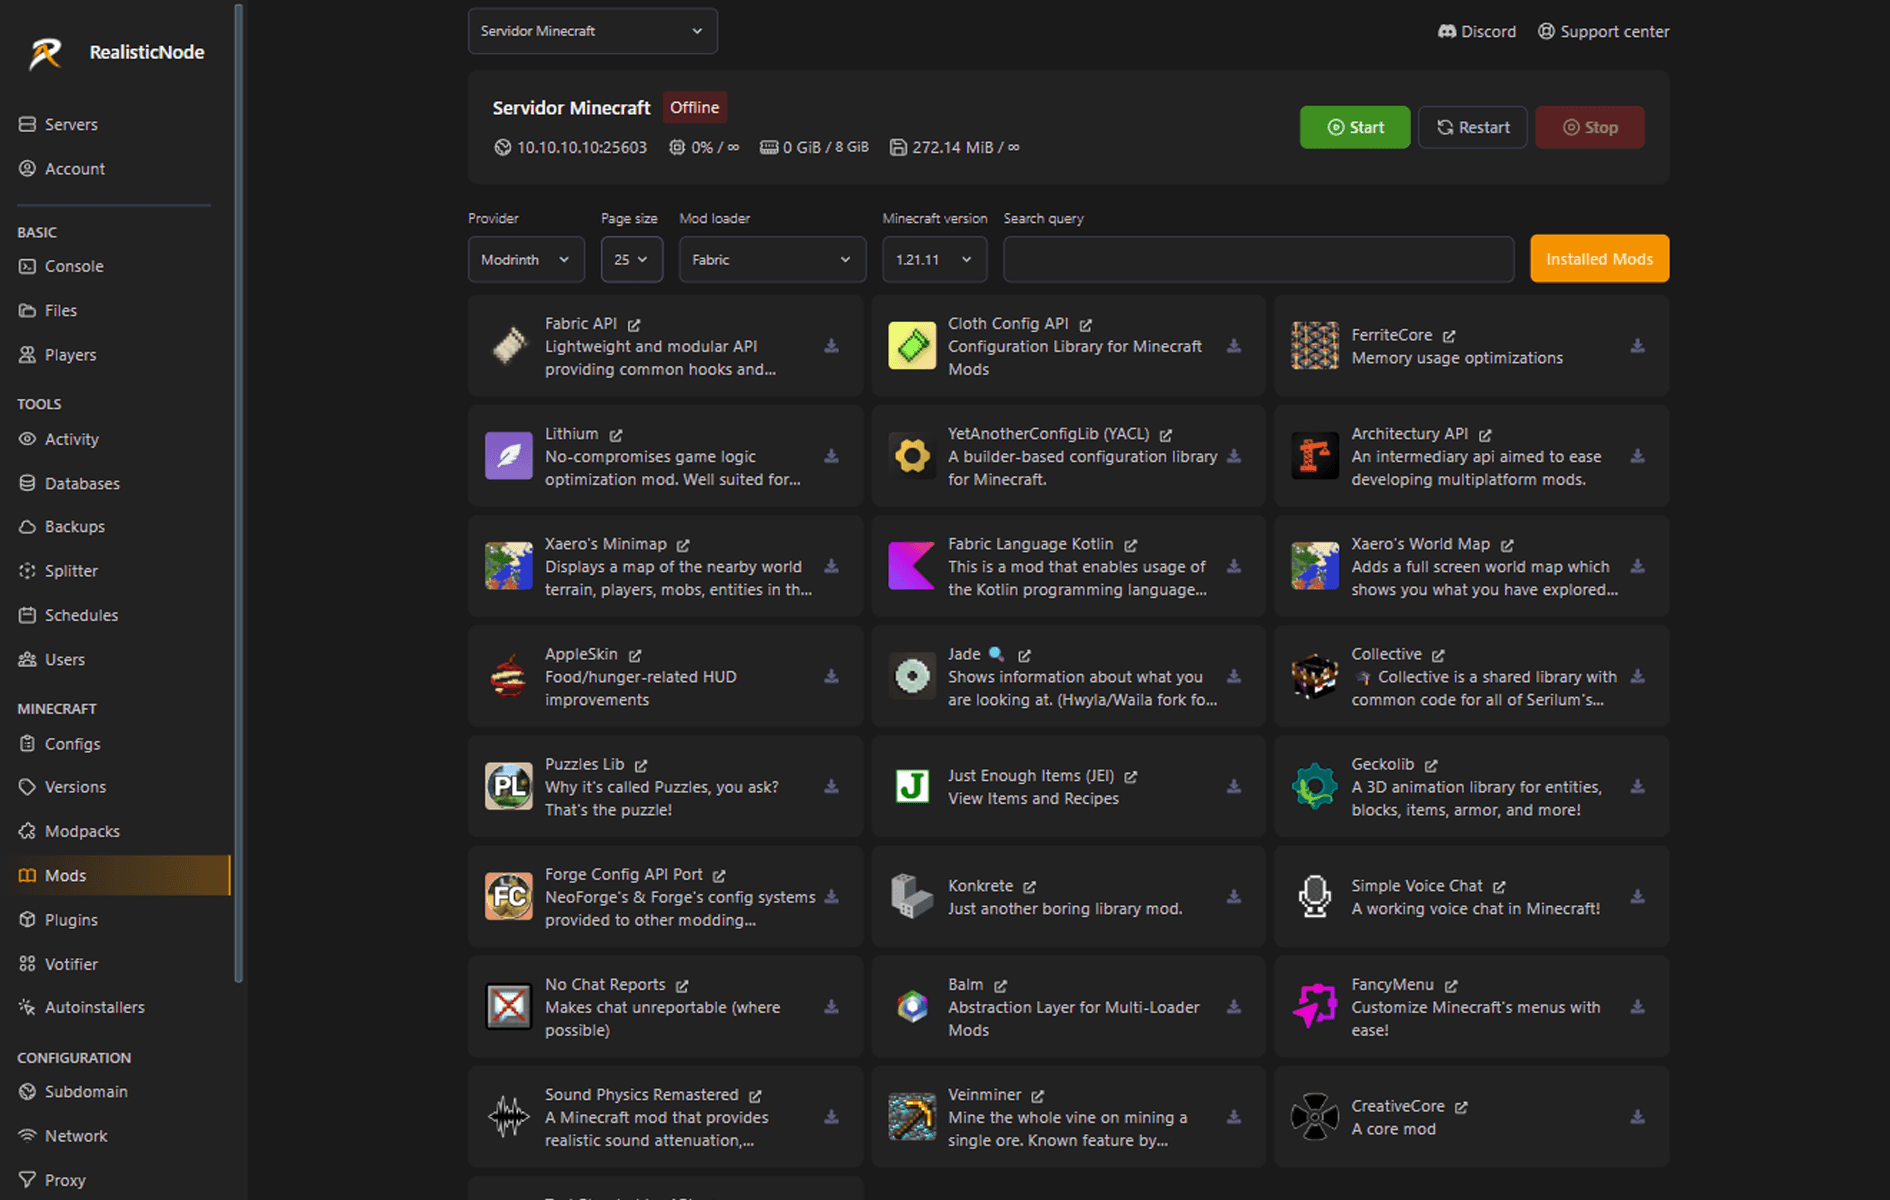Open the Support center link
The width and height of the screenshot is (1890, 1200).
click(x=1603, y=32)
